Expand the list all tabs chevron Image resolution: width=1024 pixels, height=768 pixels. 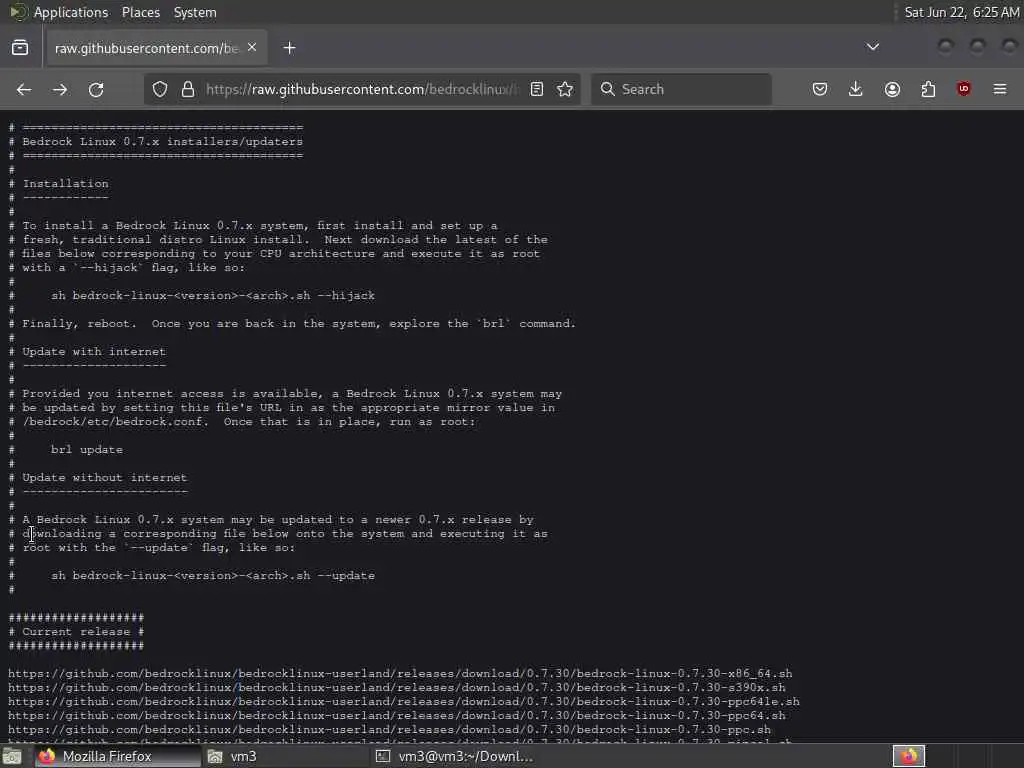pyautogui.click(x=872, y=47)
